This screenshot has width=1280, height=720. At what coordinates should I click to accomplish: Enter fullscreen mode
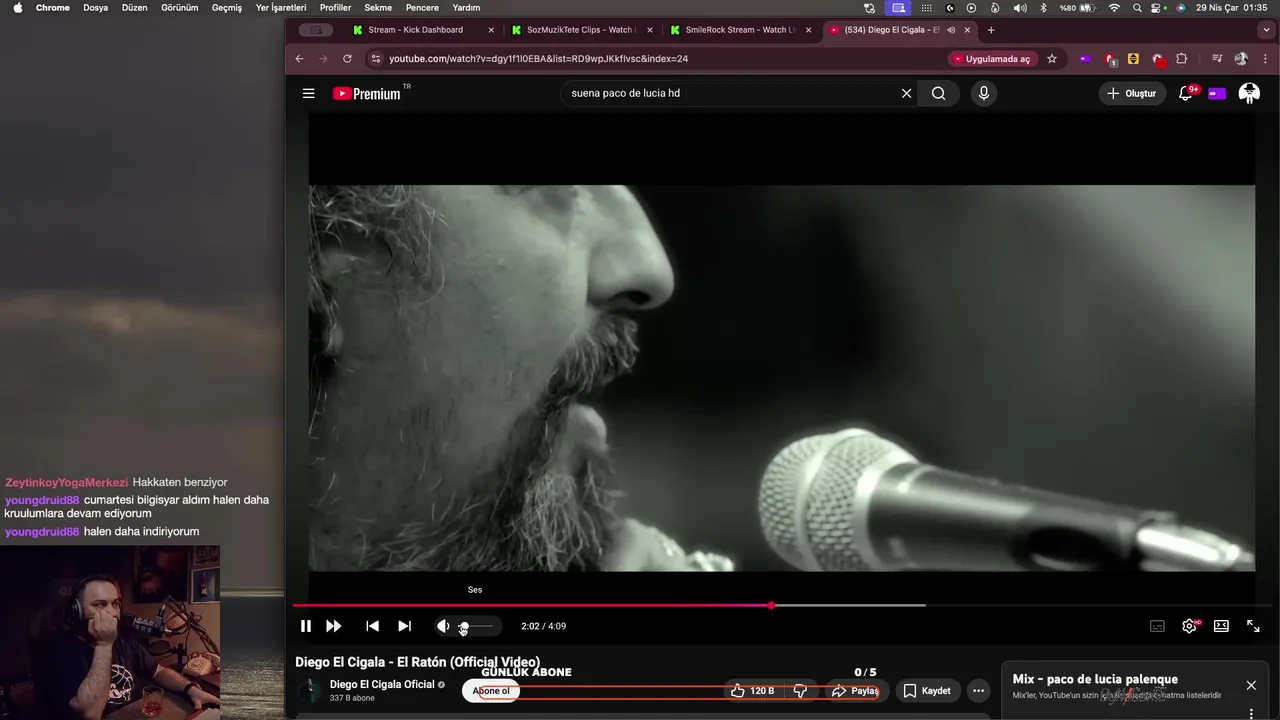[1253, 626]
